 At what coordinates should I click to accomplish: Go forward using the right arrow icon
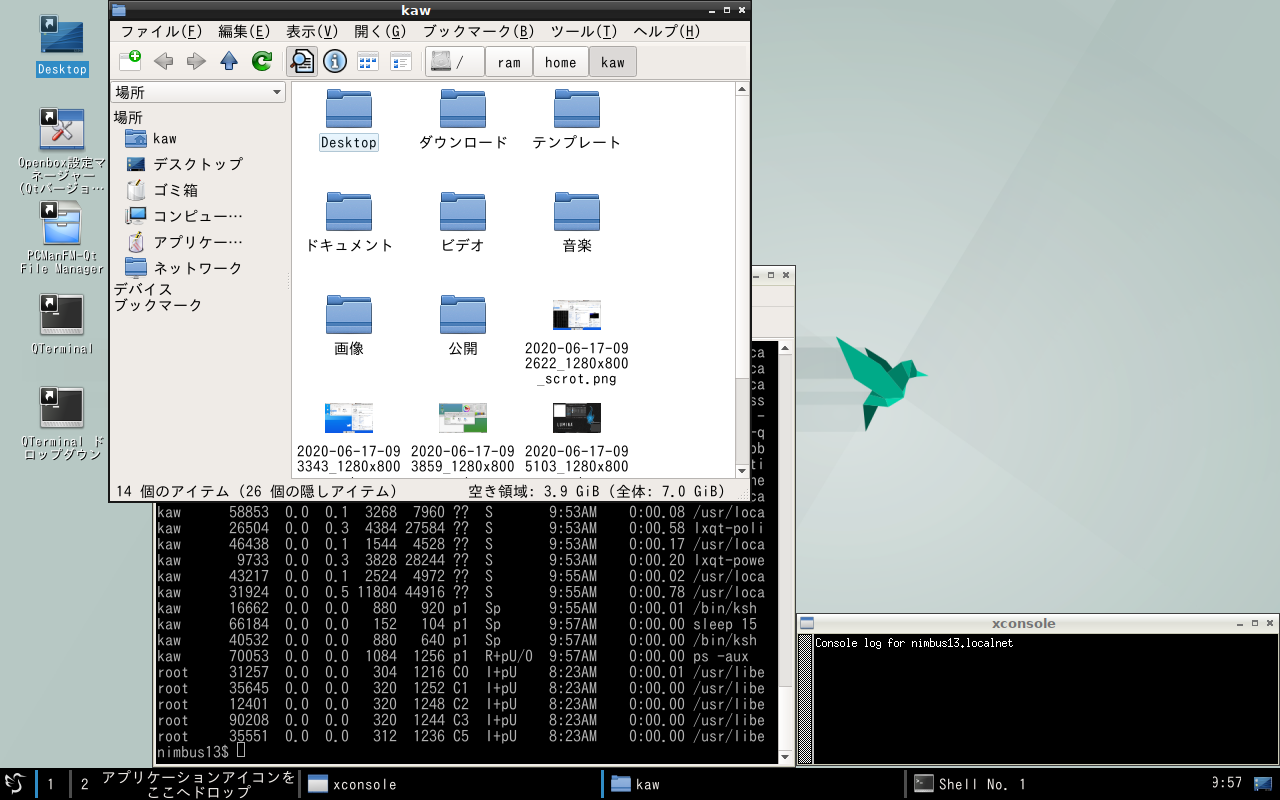pos(196,61)
